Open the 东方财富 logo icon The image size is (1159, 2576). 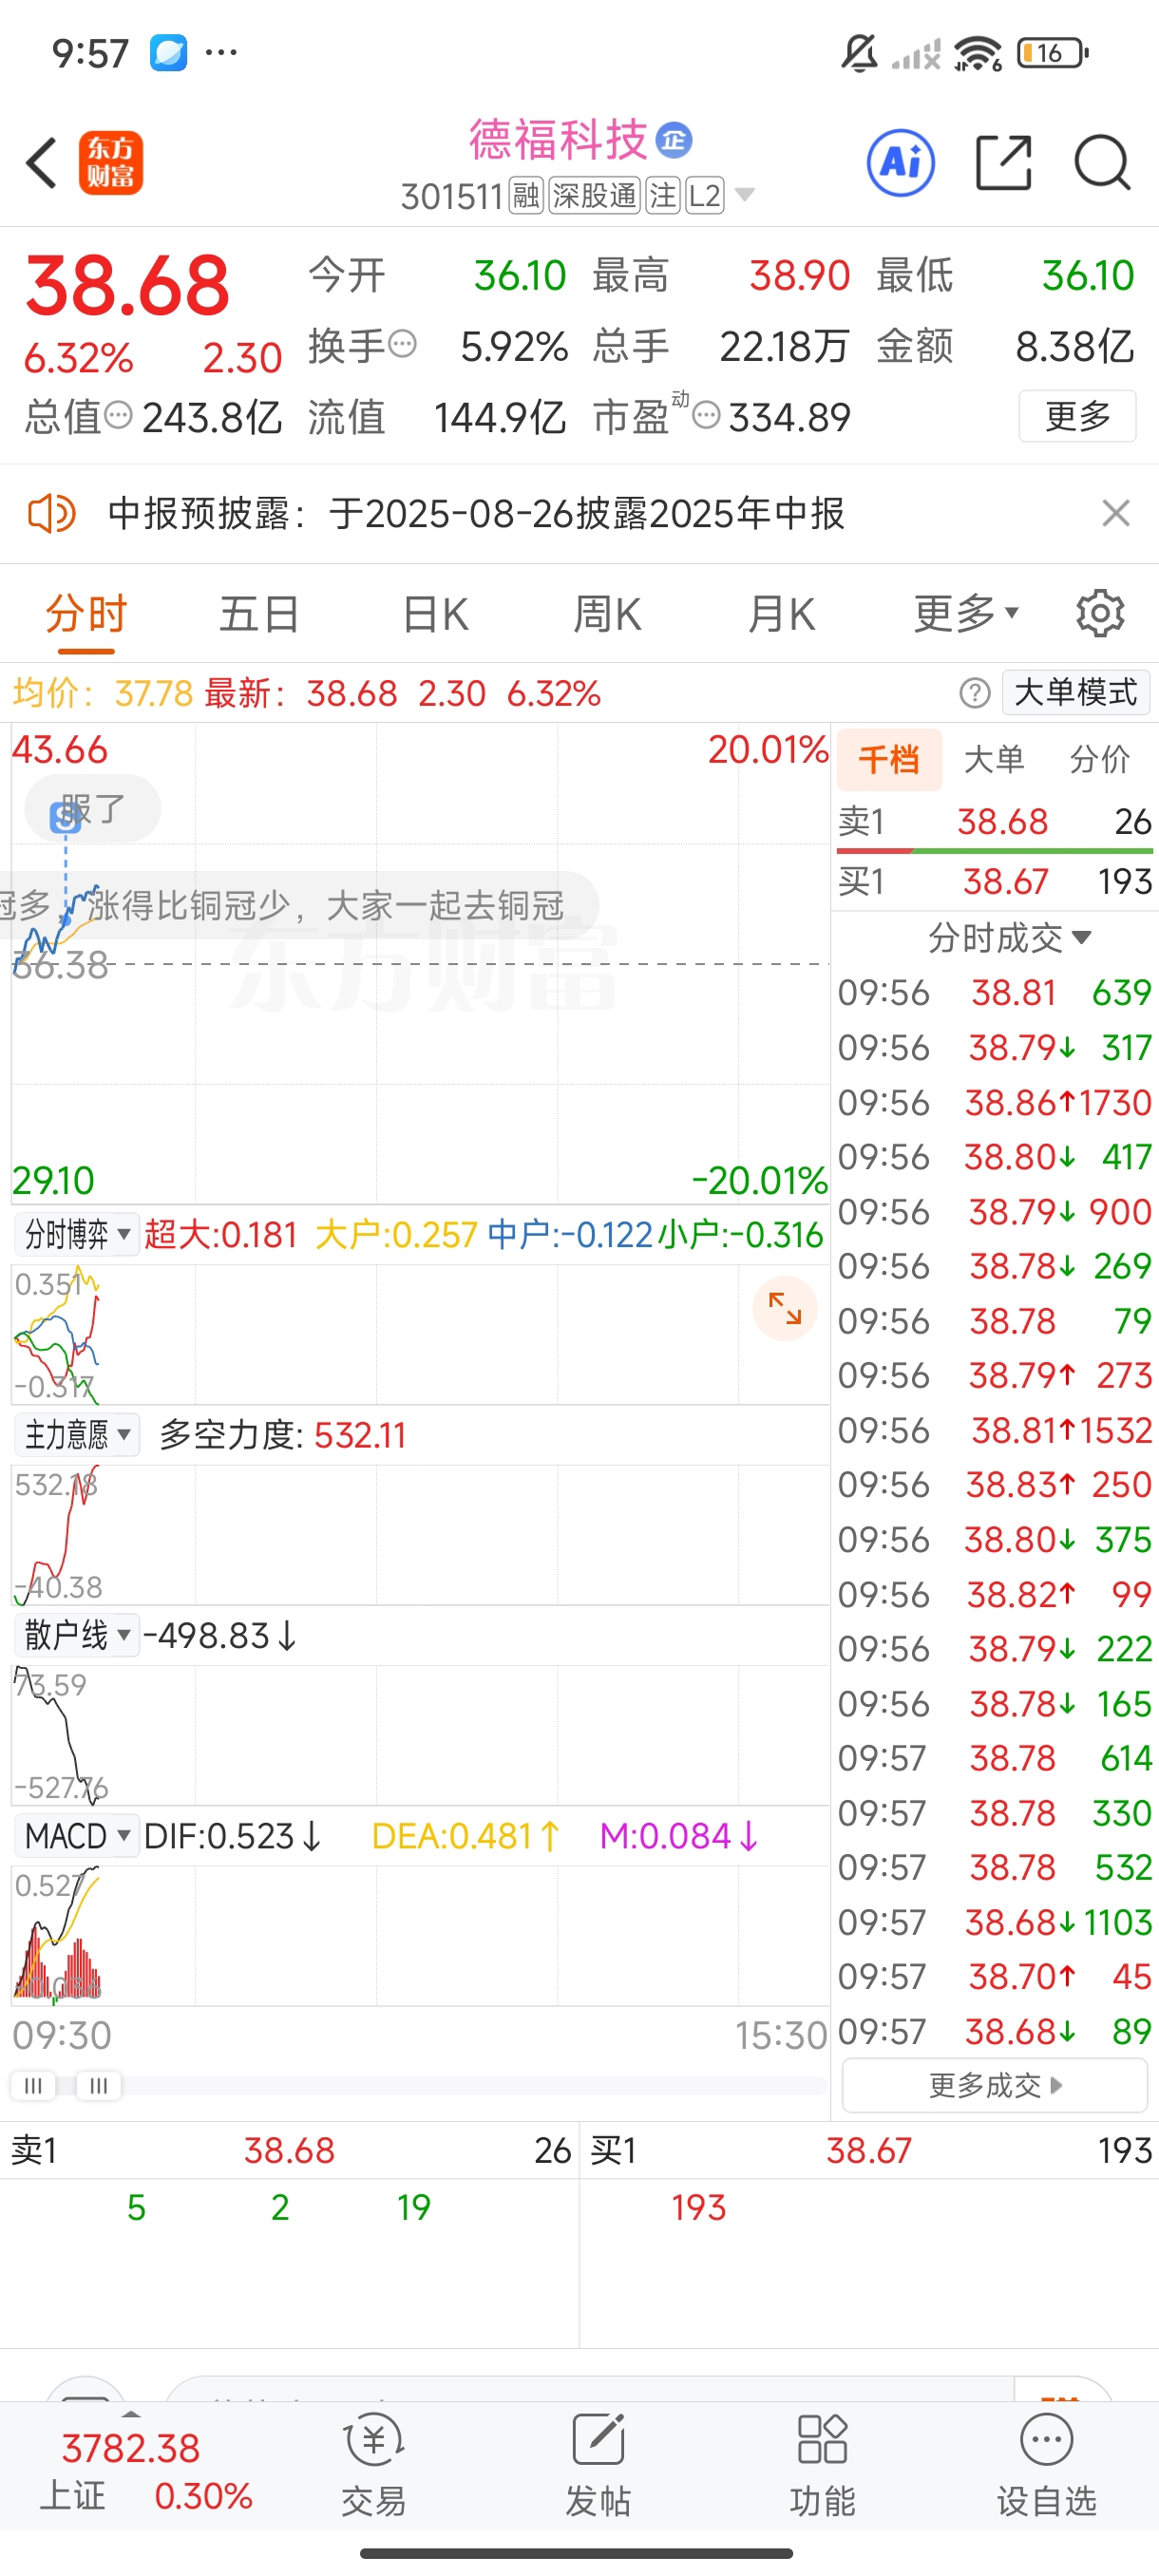tap(111, 163)
